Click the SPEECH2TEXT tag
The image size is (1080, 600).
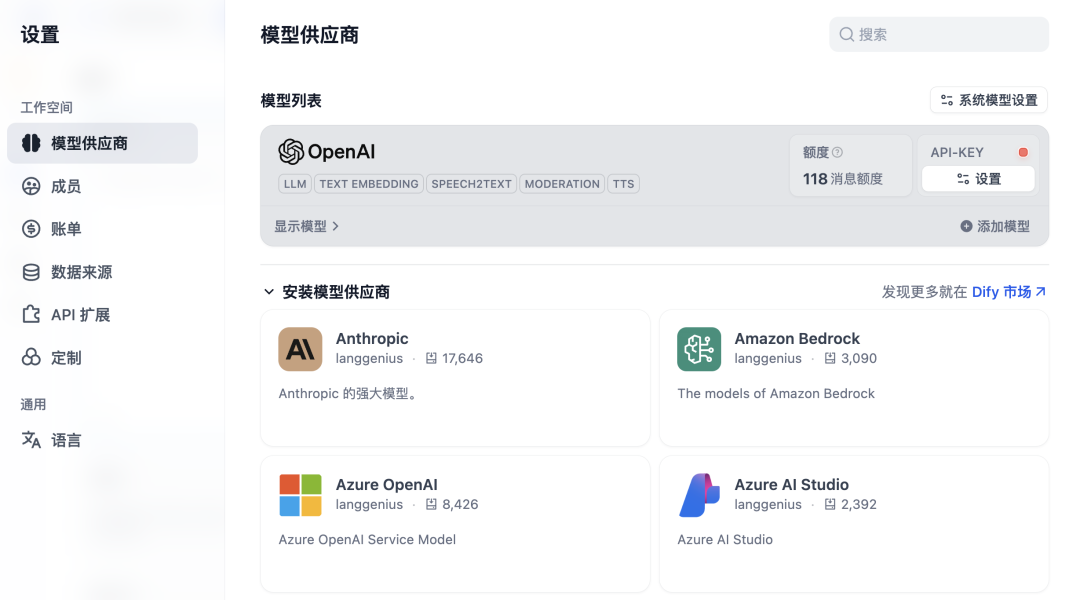pos(471,184)
